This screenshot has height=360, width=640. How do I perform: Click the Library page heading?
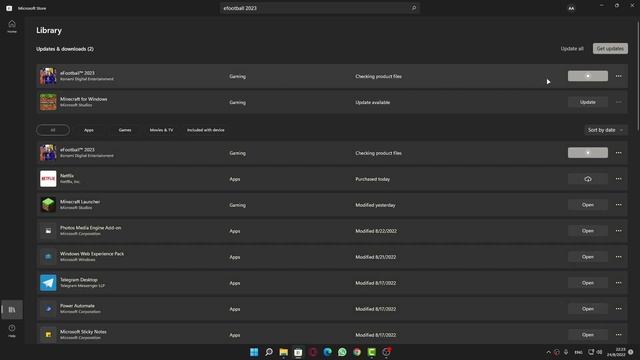pyautogui.click(x=49, y=30)
